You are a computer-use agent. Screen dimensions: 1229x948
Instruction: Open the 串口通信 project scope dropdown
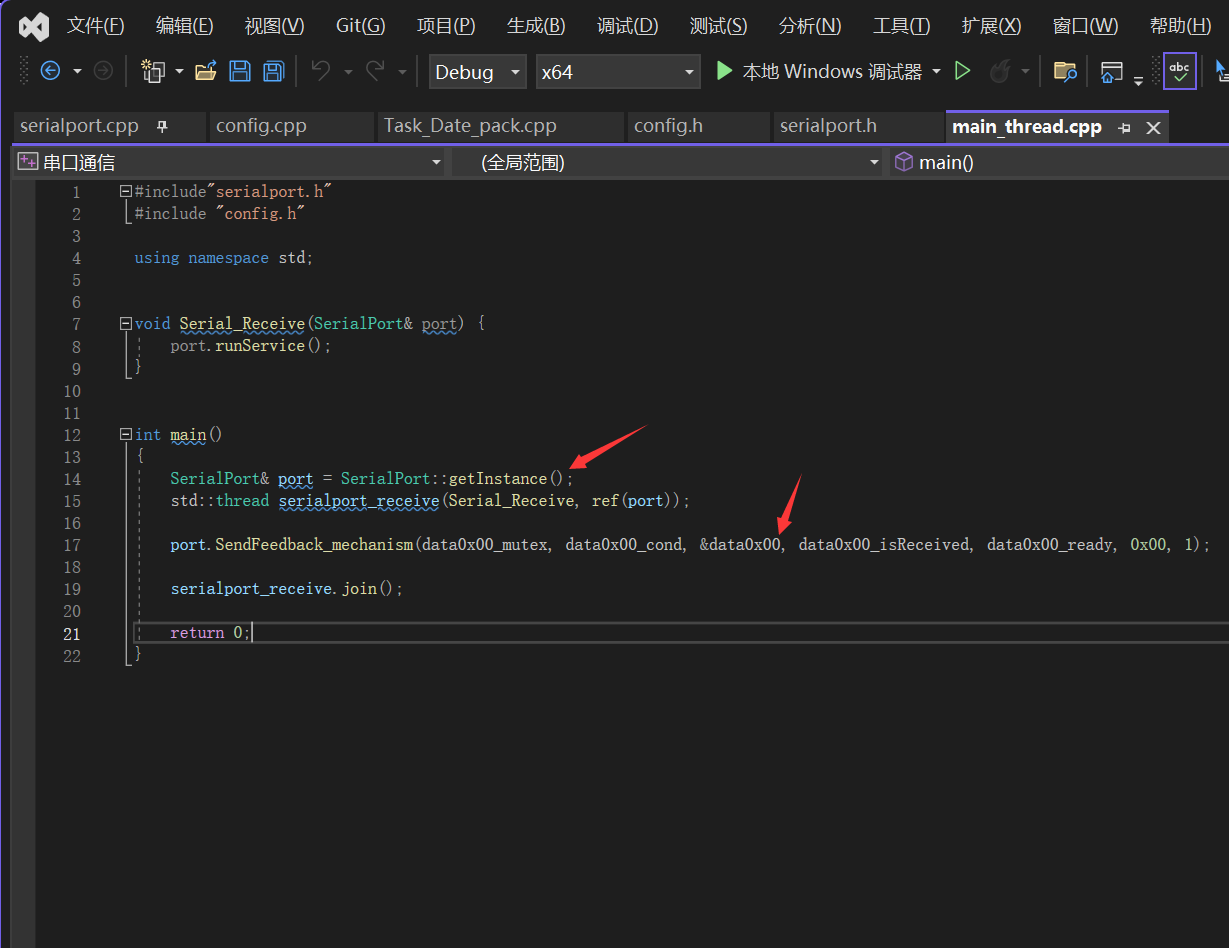230,162
